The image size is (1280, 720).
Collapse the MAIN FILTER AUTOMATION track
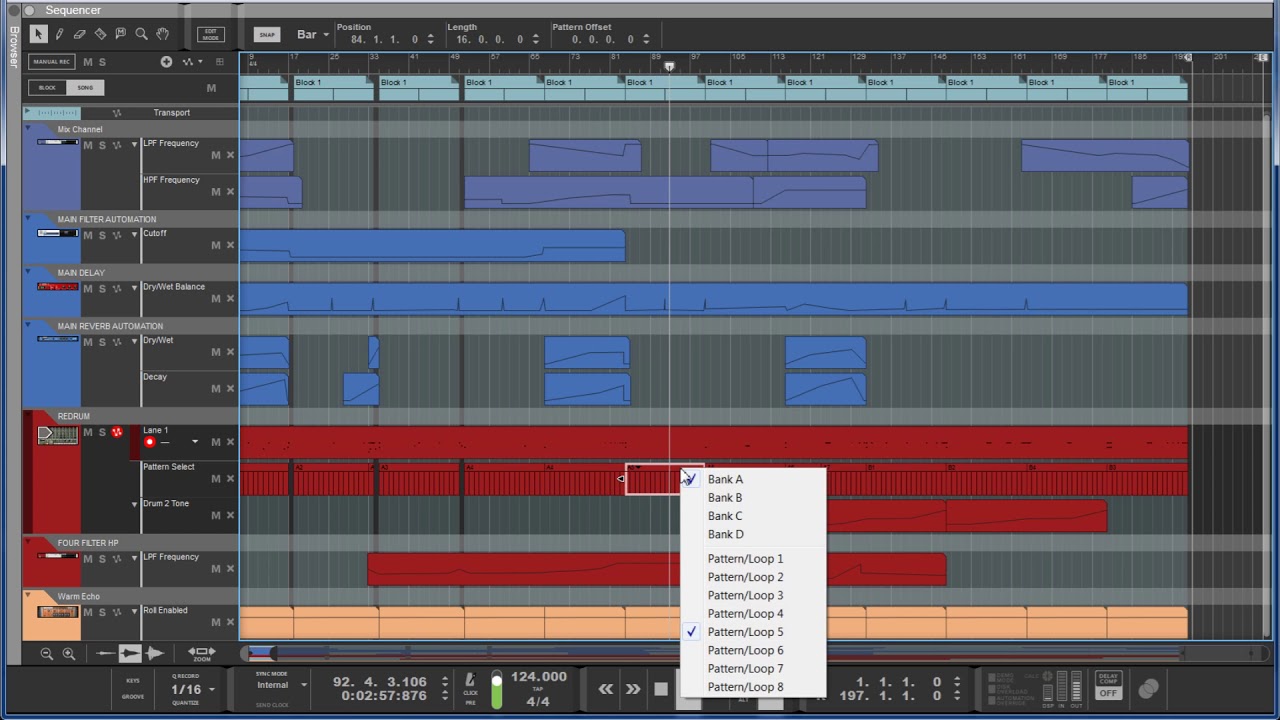click(28, 220)
